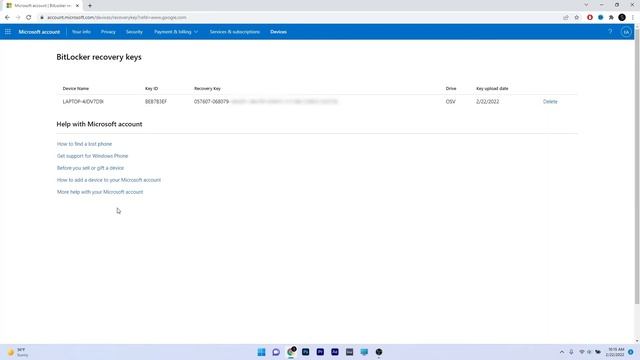
Task: Select the key upload date 2/22/2022
Action: [487, 102]
